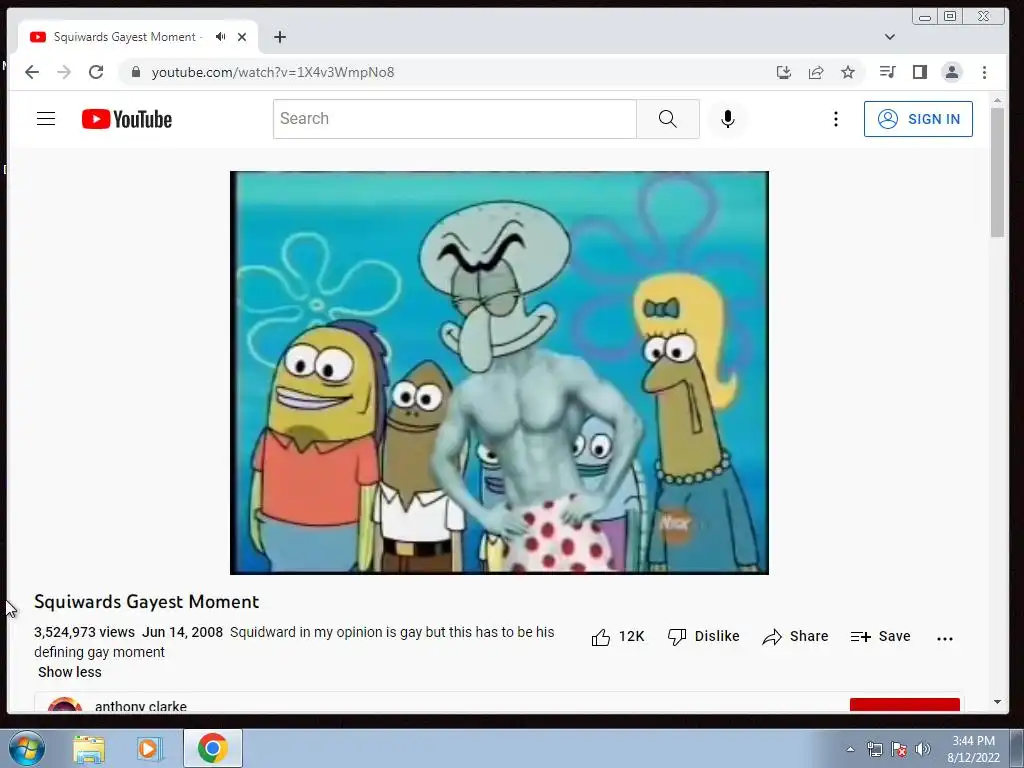The height and width of the screenshot is (768, 1024).
Task: Click the search magnifier button
Action: coord(667,119)
